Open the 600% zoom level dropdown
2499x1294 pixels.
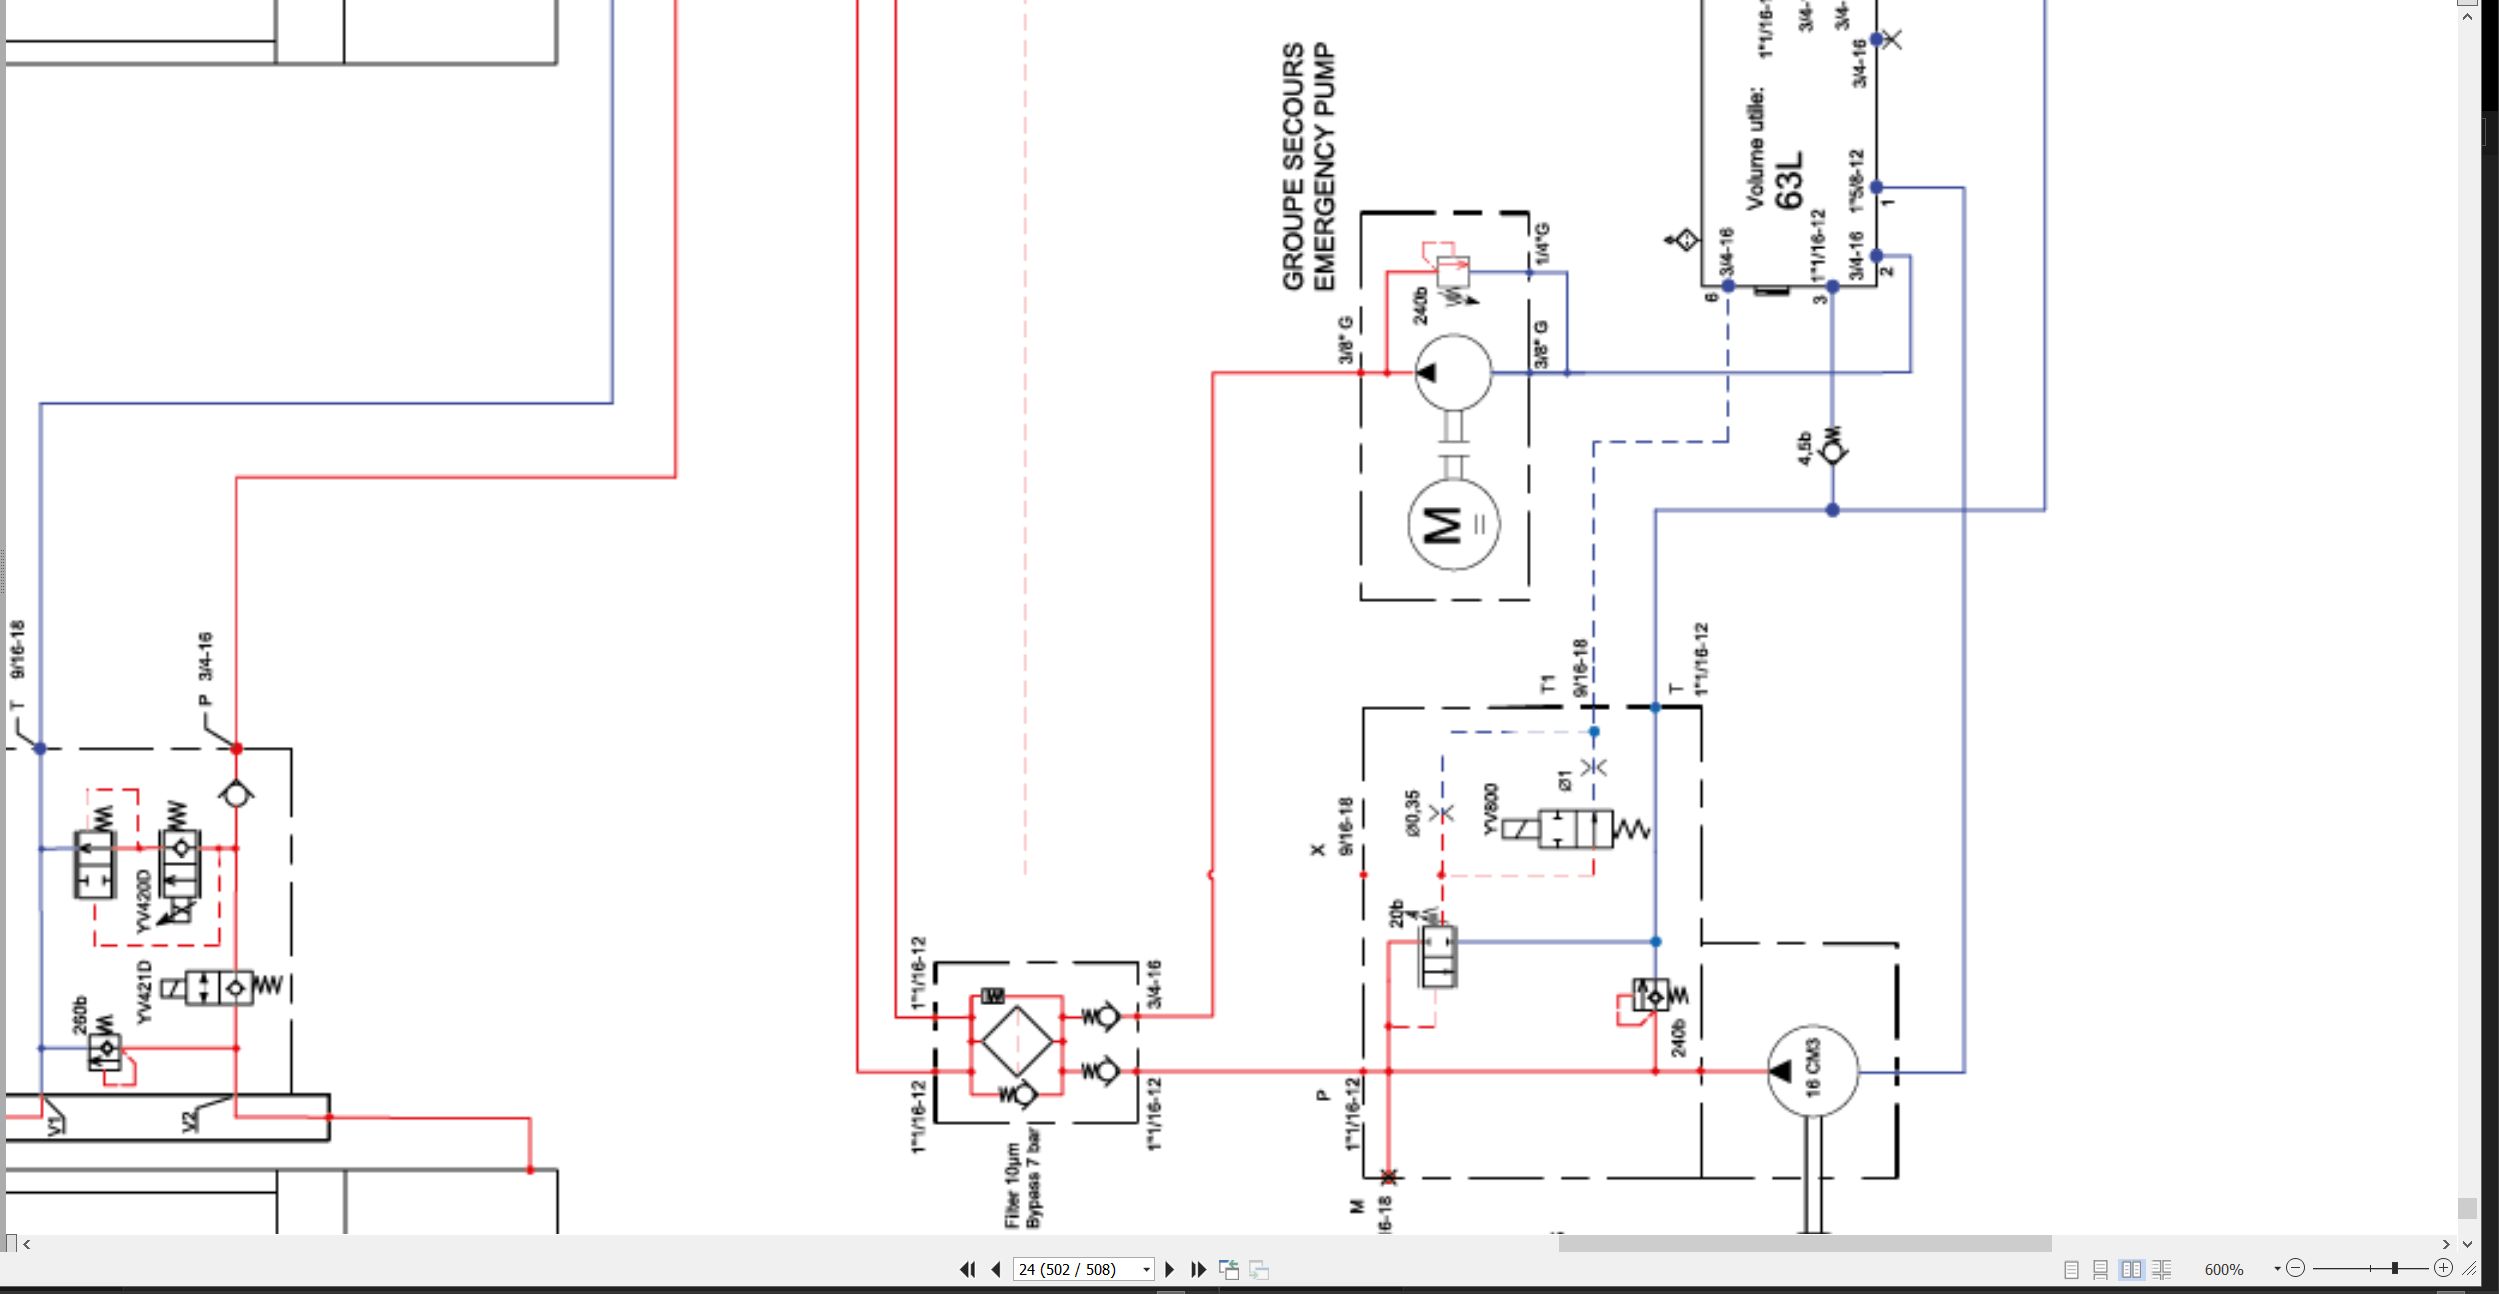click(2277, 1269)
